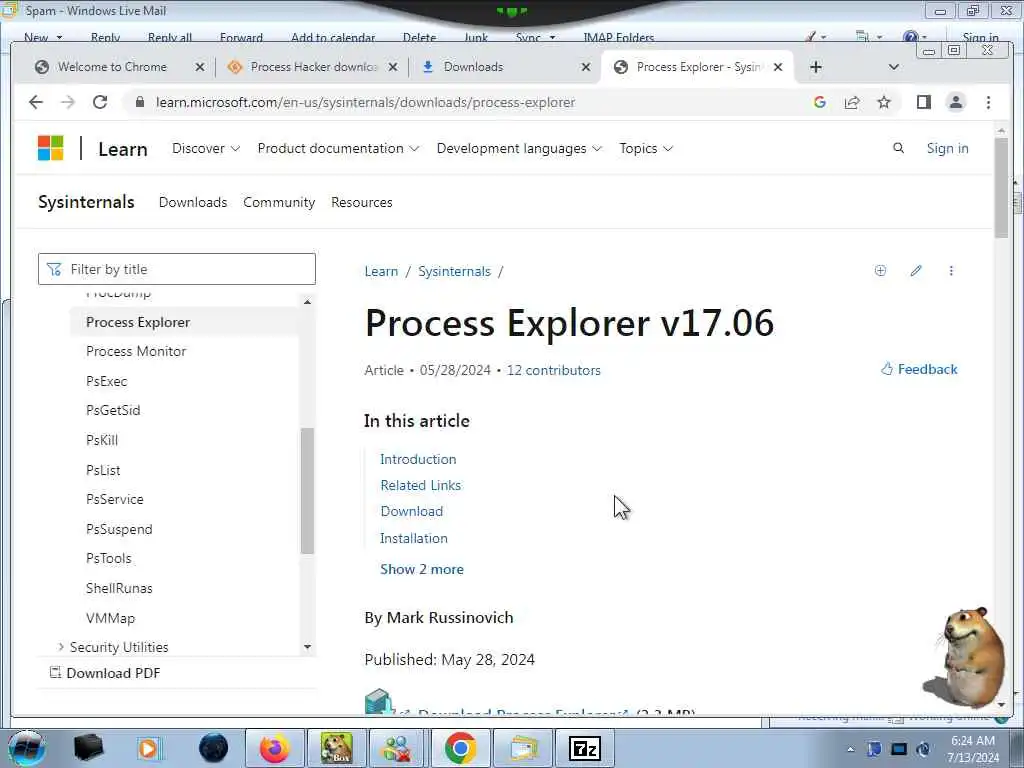Viewport: 1024px width, 768px height.
Task: Click the Sign in link
Action: point(947,148)
